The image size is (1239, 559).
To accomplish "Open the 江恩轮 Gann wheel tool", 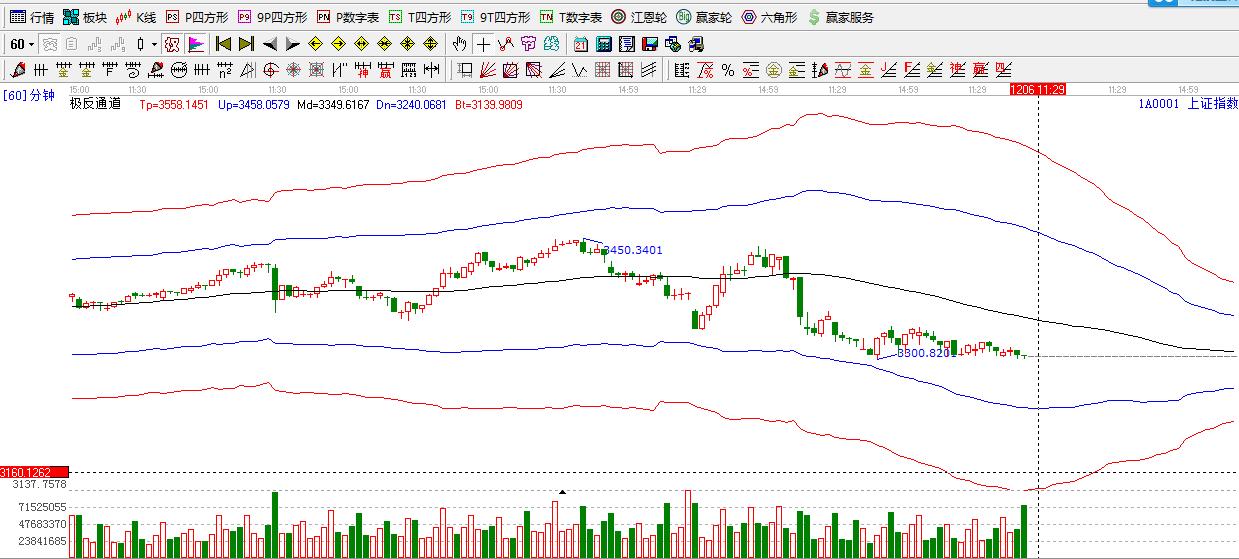I will 639,17.
